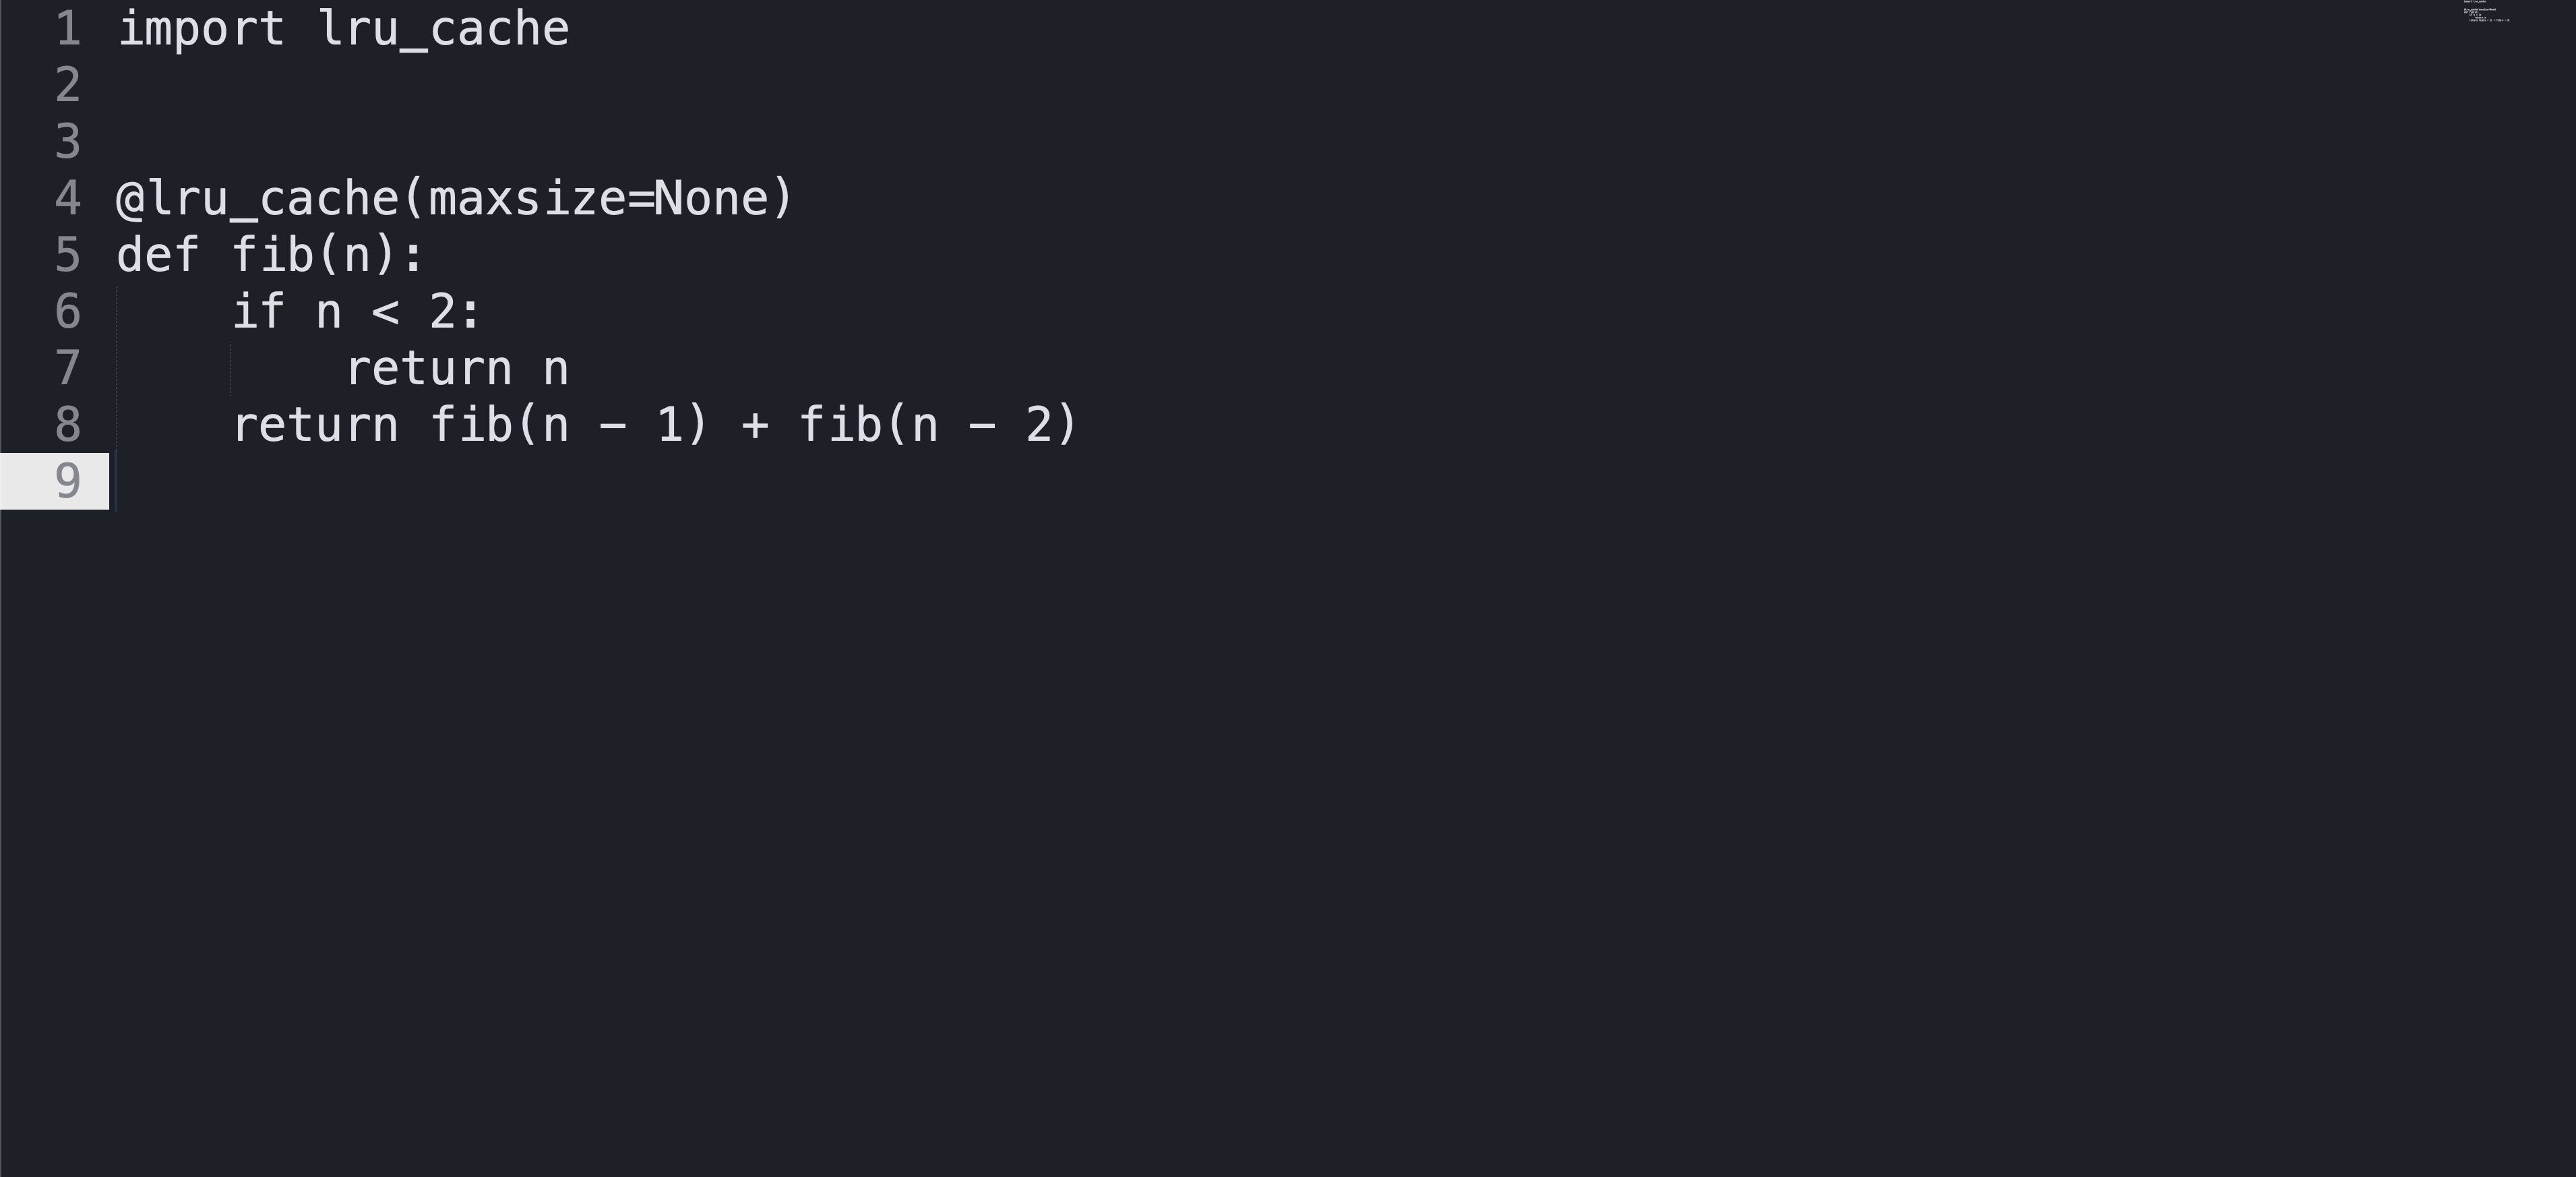Click the 'def' keyword on line 5
Image resolution: width=2576 pixels, height=1177 pixels.
[x=158, y=255]
